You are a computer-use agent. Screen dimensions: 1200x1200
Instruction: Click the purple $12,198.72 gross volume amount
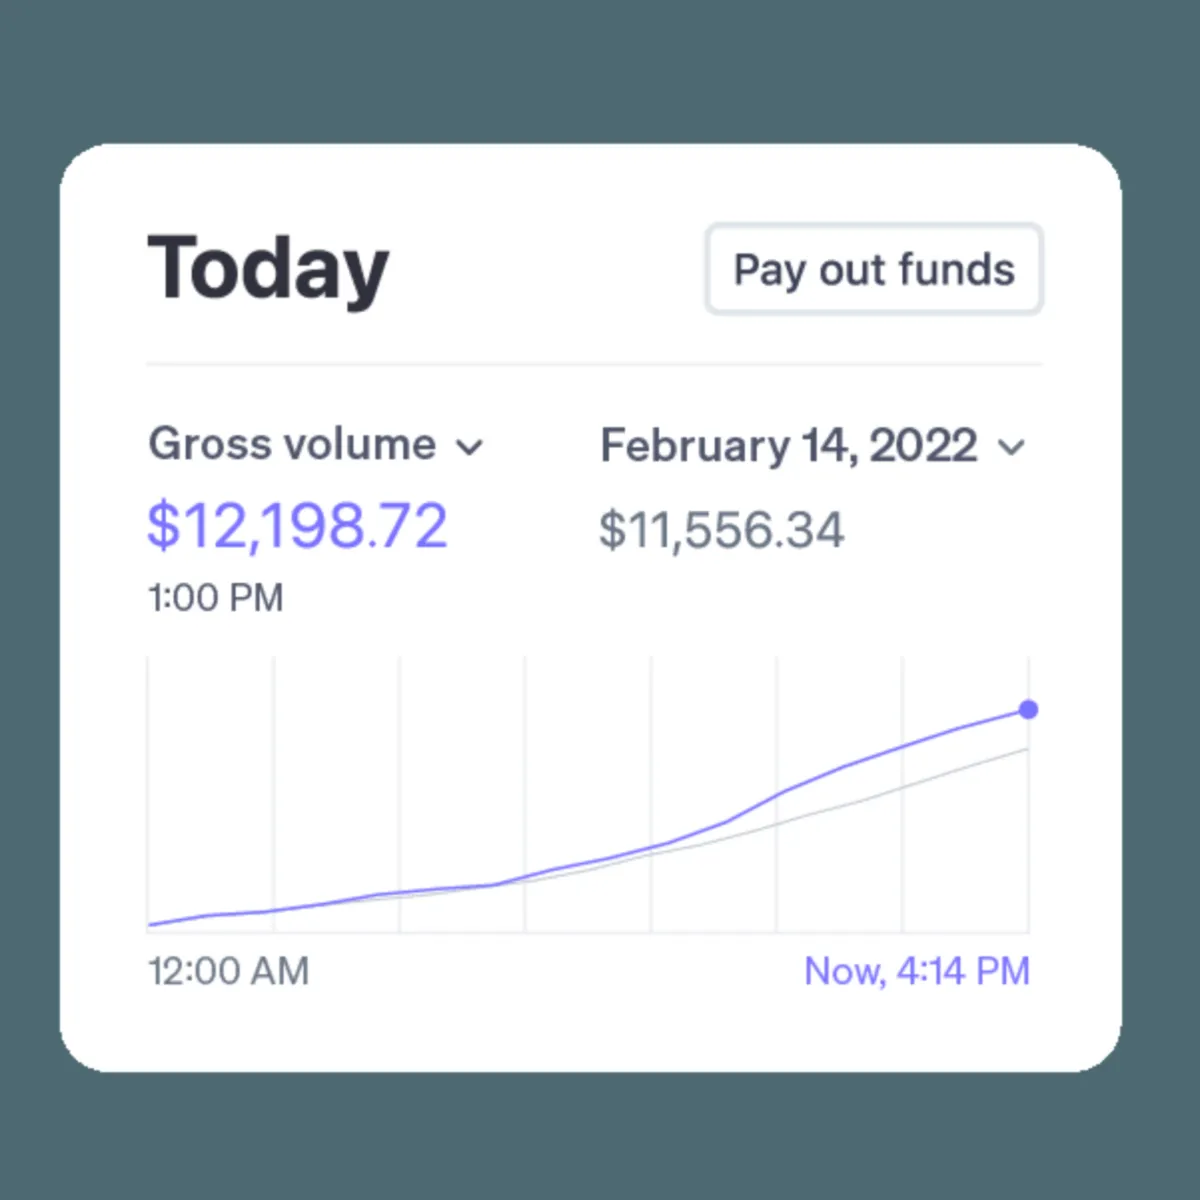(x=297, y=526)
